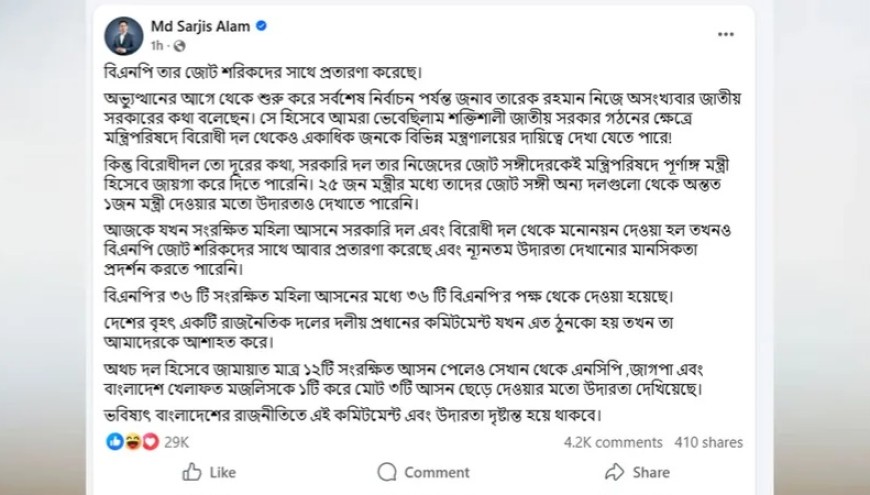The height and width of the screenshot is (495, 870).
Task: Click the public globe privacy icon
Action: coord(178,47)
